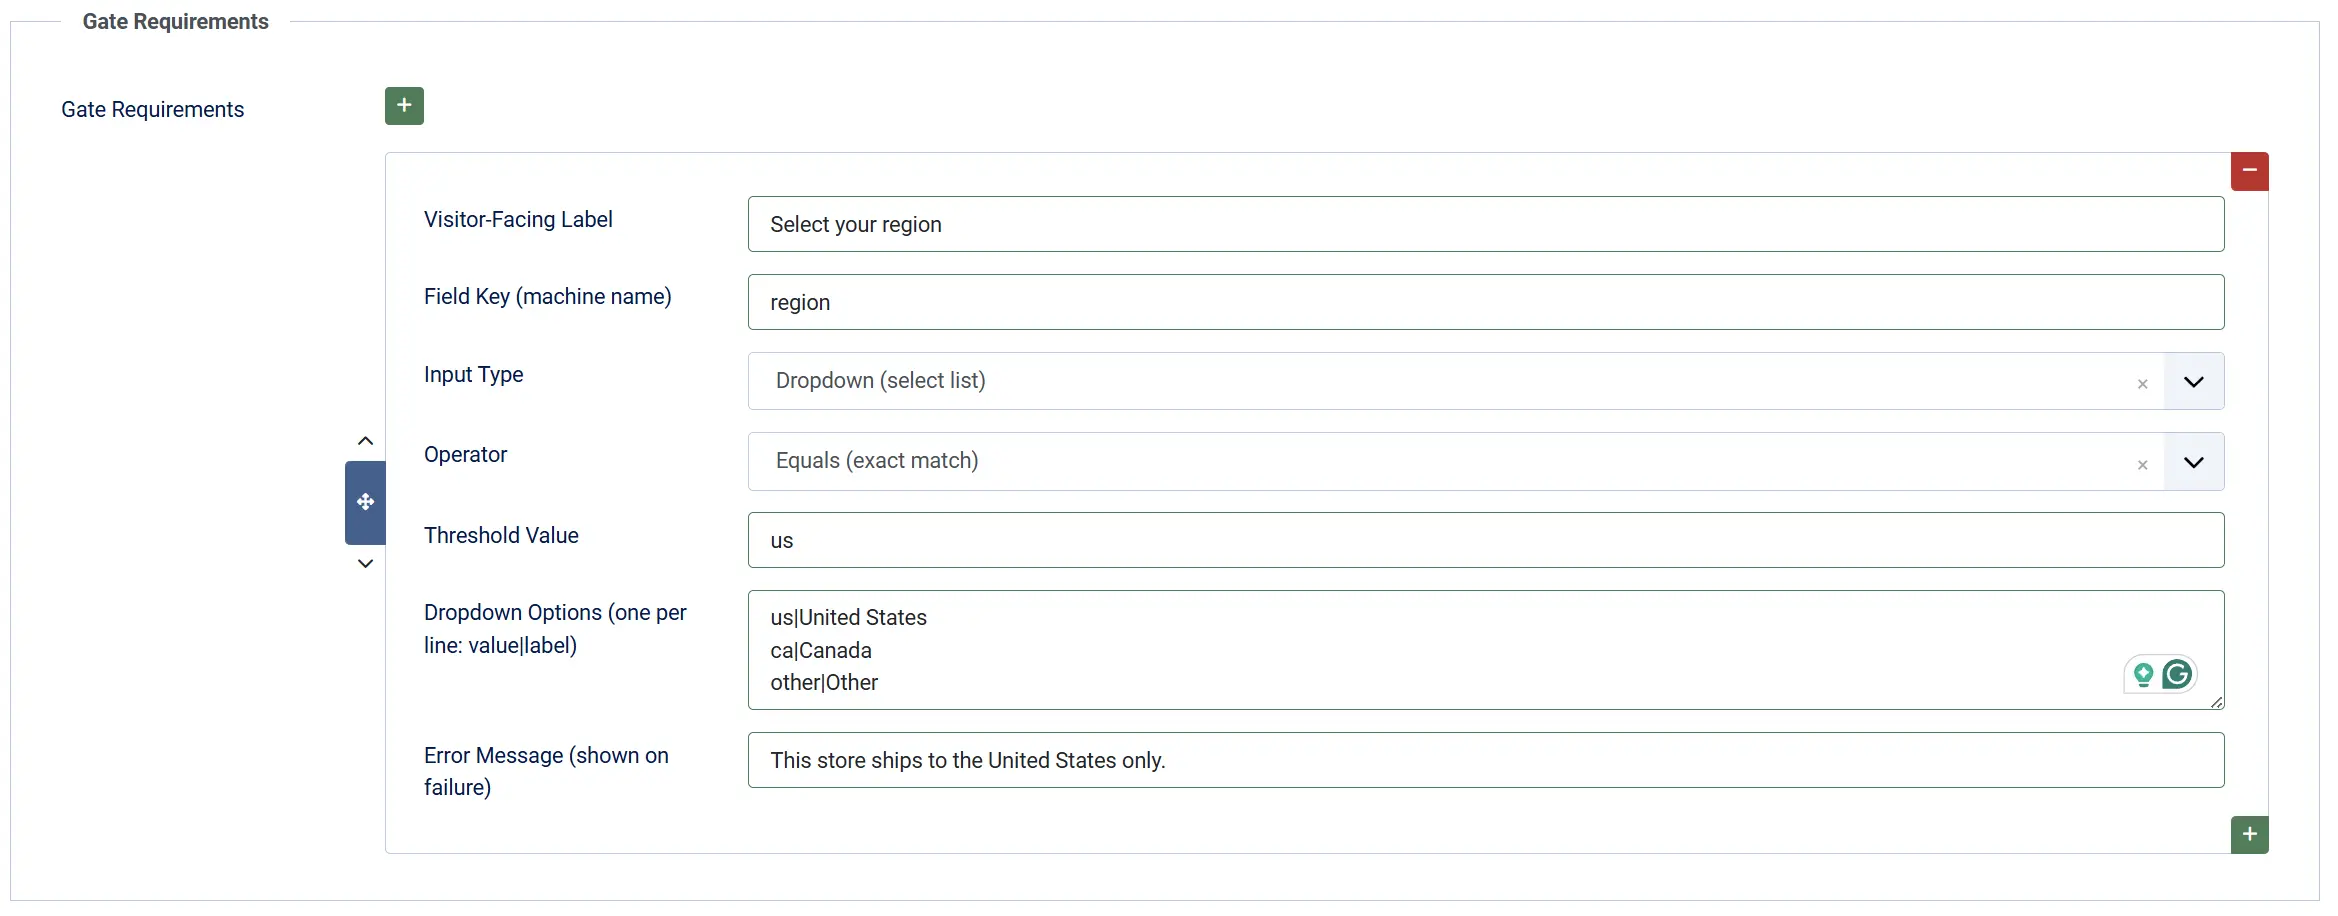Click the resize grip of options textarea
Screen dimensions: 2338x916
2216,702
